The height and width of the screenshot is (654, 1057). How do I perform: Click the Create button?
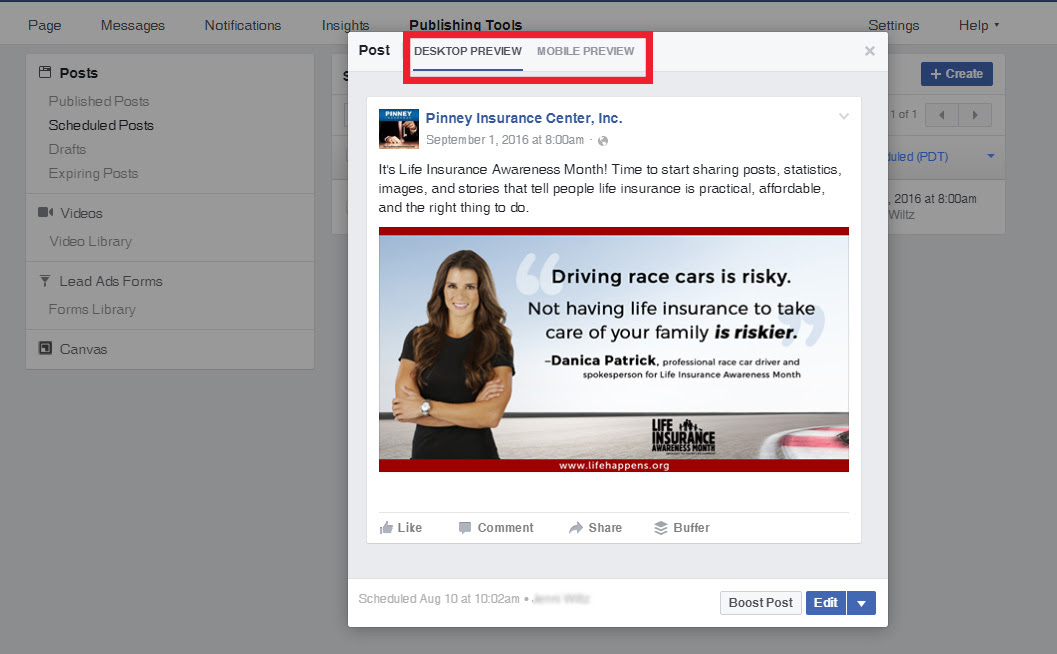957,73
